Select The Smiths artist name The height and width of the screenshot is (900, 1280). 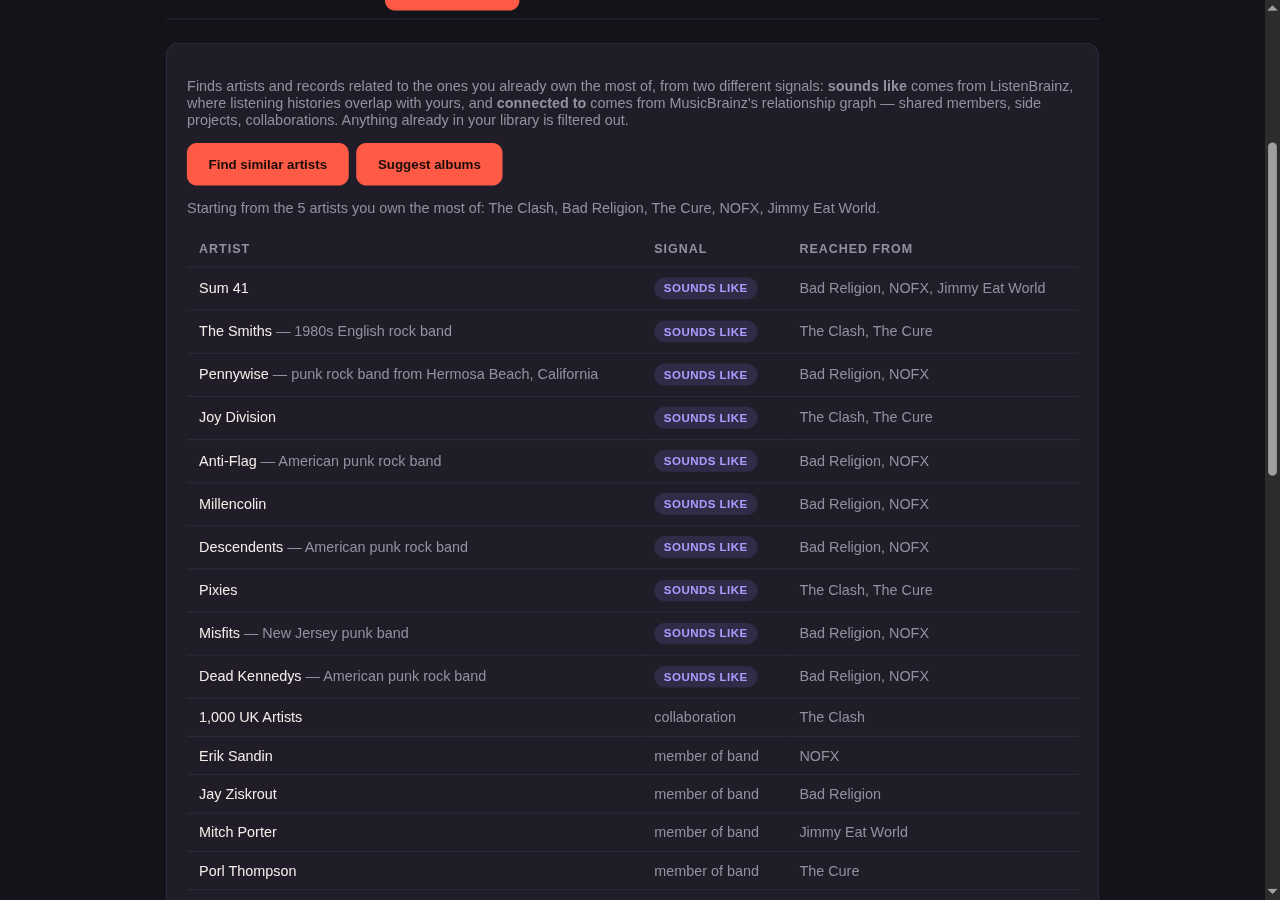(x=235, y=331)
